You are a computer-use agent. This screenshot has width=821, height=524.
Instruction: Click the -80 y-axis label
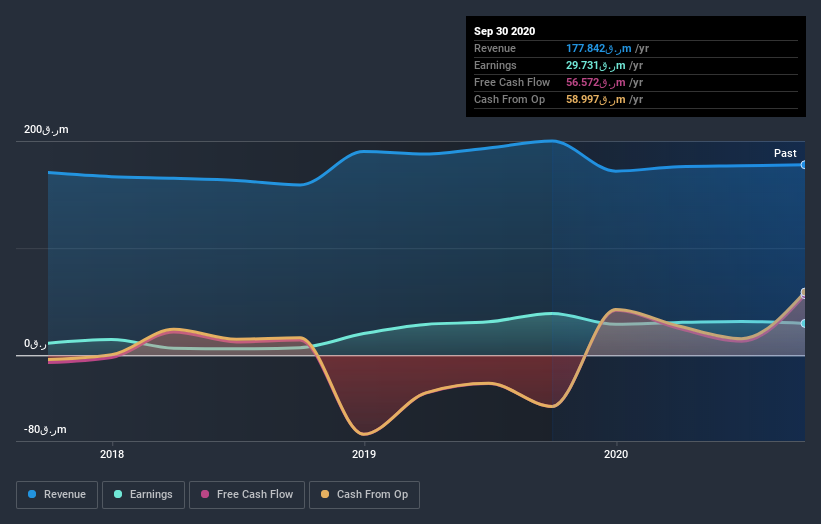(45, 429)
